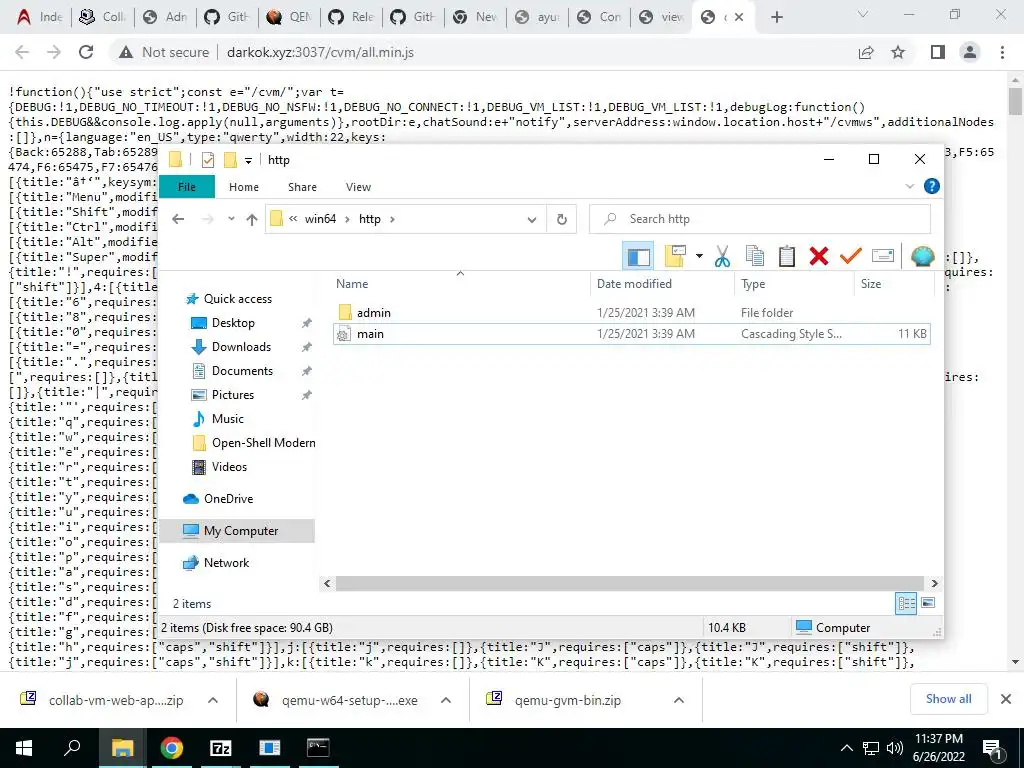Reload the Chrome page
Viewport: 1024px width, 768px height.
tap(86, 52)
